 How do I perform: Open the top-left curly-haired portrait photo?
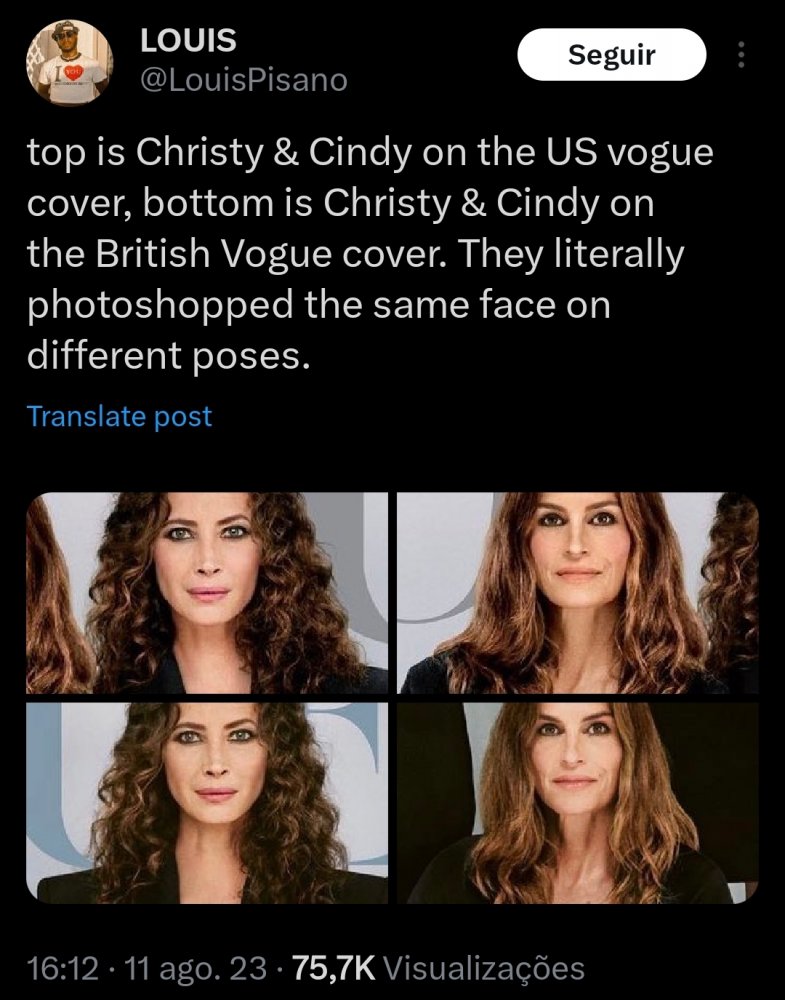point(207,592)
